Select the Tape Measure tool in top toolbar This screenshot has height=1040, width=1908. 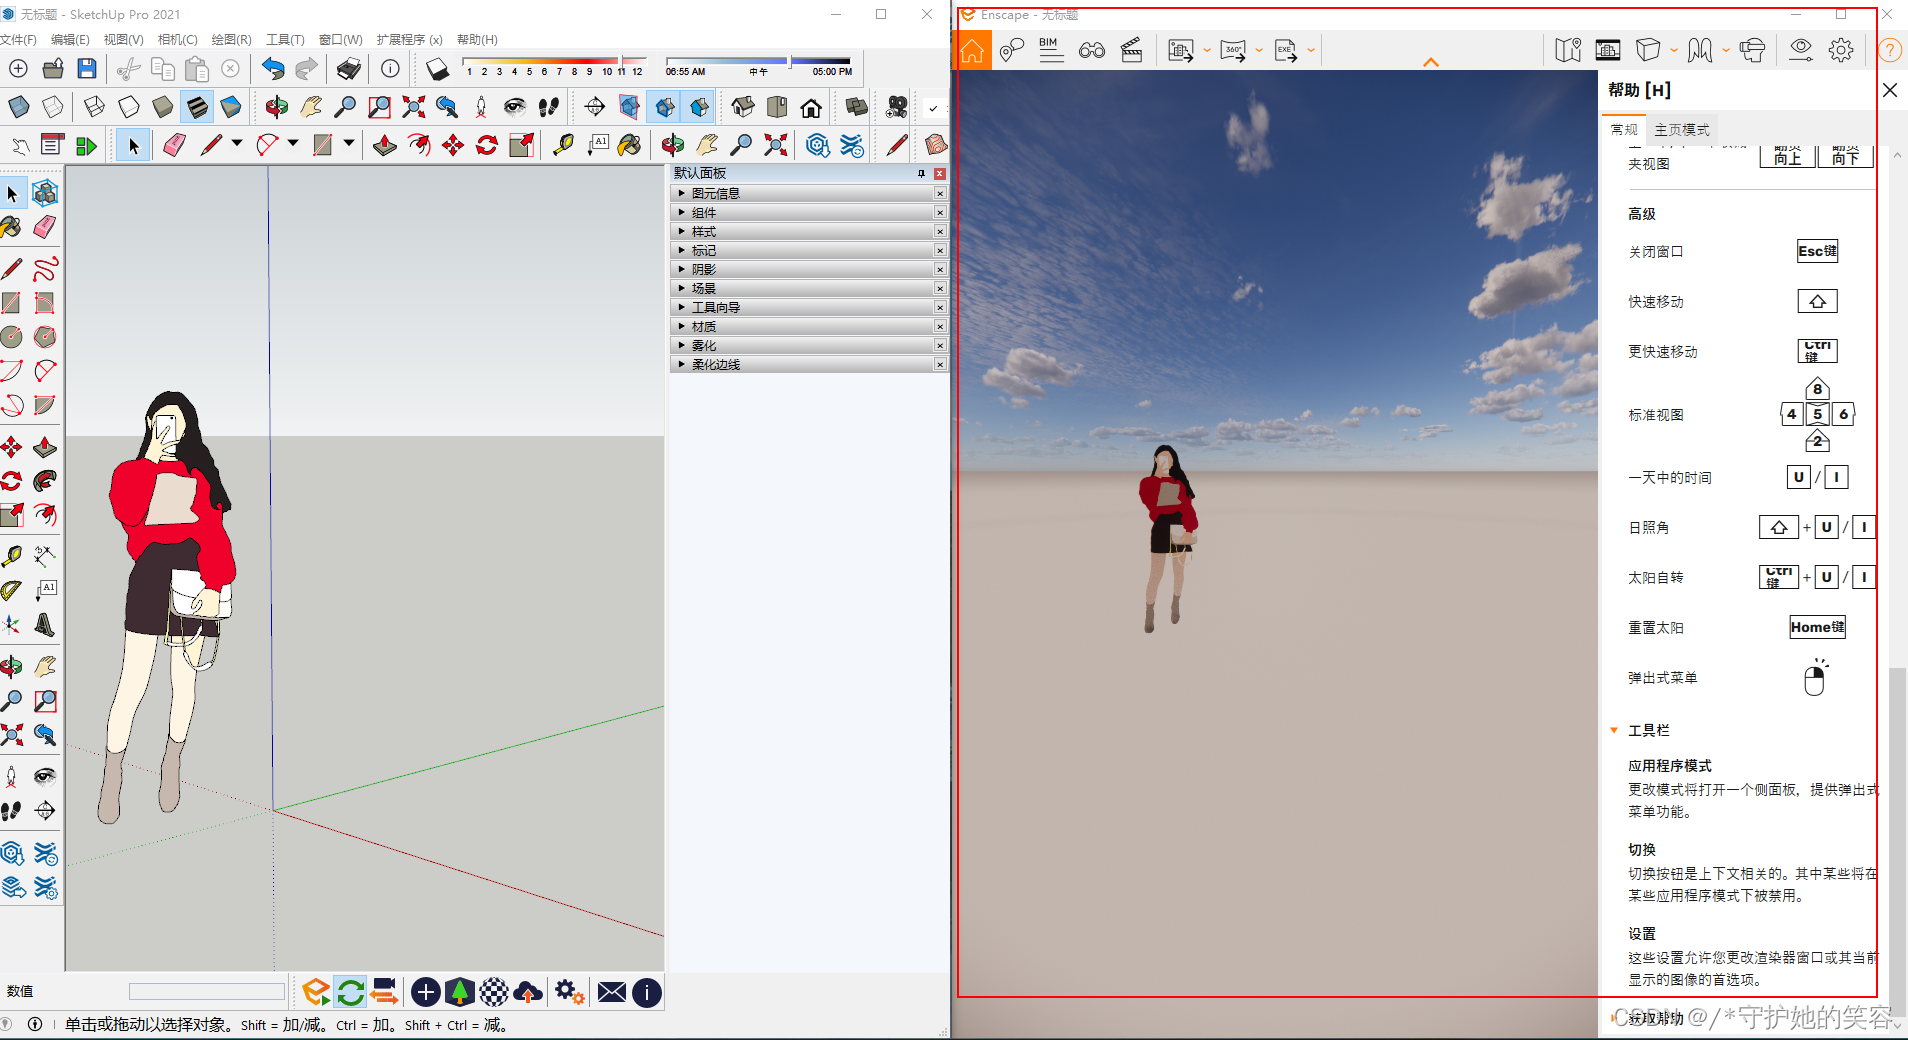[563, 145]
